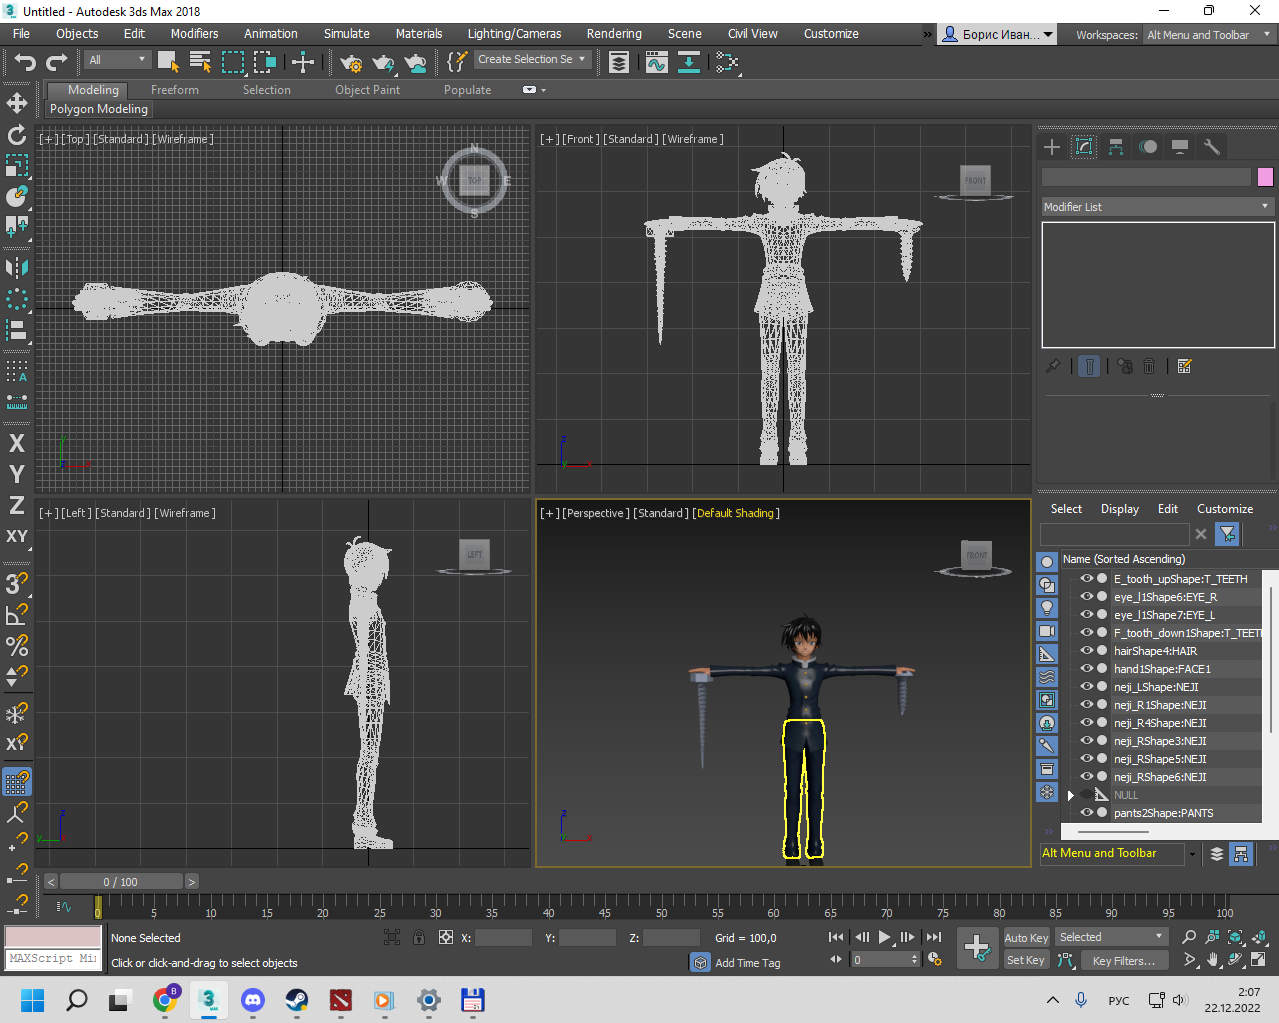Screen dimensions: 1279x1023
Task: Switch to the Freeform ribbon tab
Action: (x=175, y=90)
